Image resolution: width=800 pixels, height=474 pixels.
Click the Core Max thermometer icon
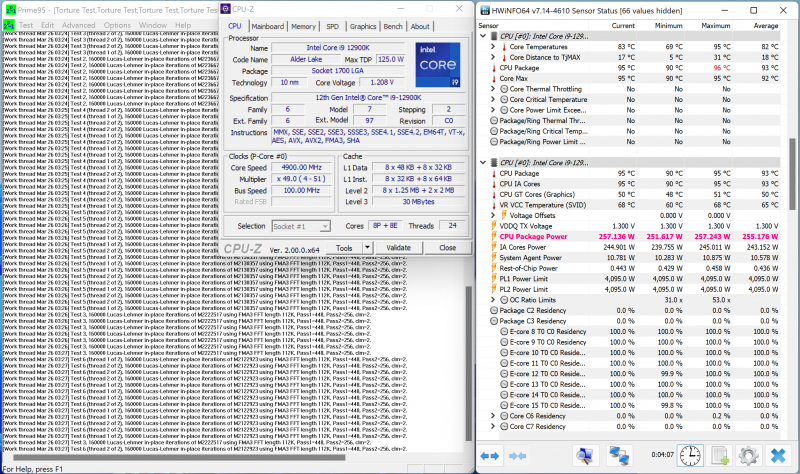coord(494,79)
